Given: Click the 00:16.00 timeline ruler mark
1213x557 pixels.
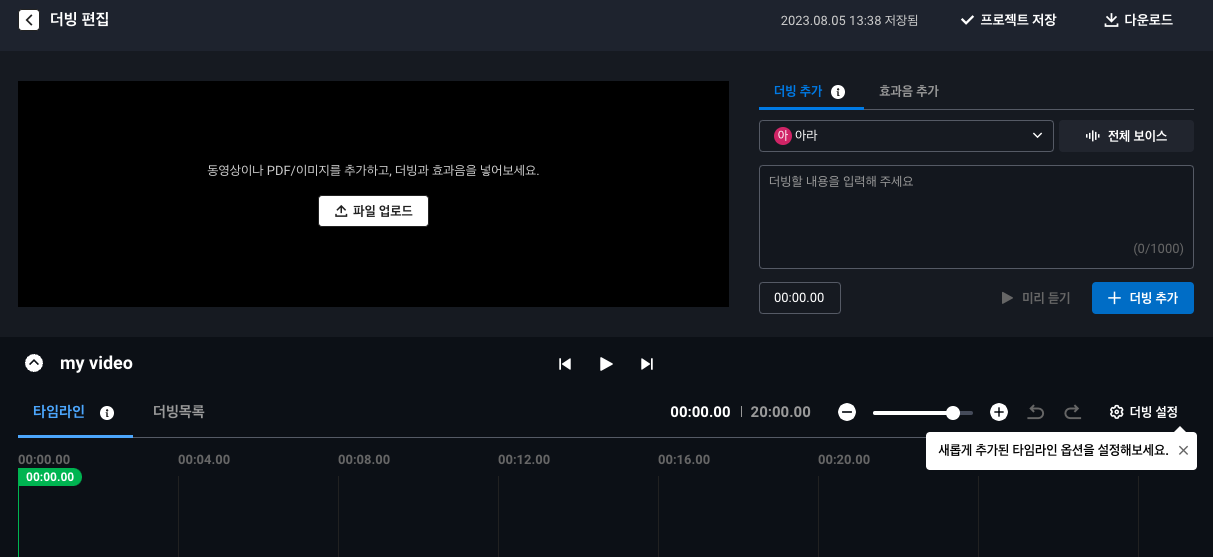Looking at the screenshot, I should [684, 460].
